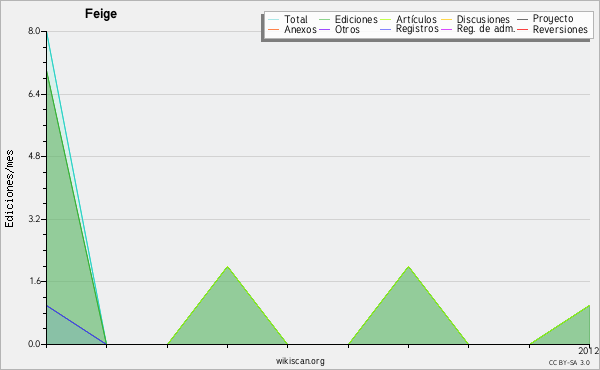Click the 2012 x-axis label

589,351
